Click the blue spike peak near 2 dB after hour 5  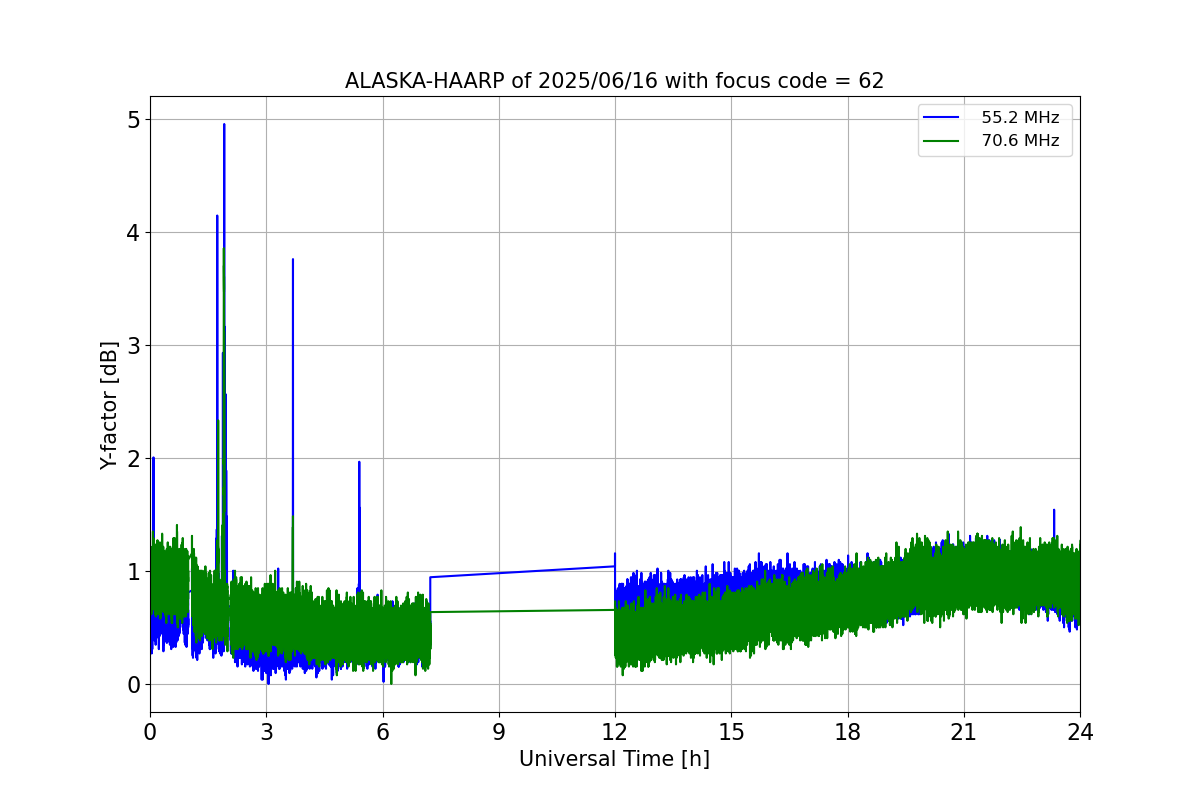(359, 463)
